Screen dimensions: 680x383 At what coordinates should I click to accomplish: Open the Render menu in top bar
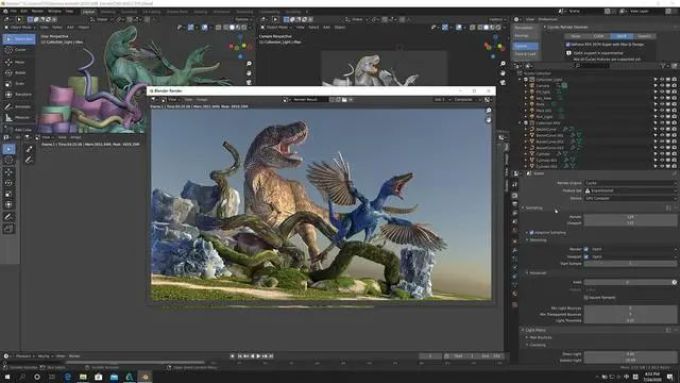pyautogui.click(x=37, y=11)
